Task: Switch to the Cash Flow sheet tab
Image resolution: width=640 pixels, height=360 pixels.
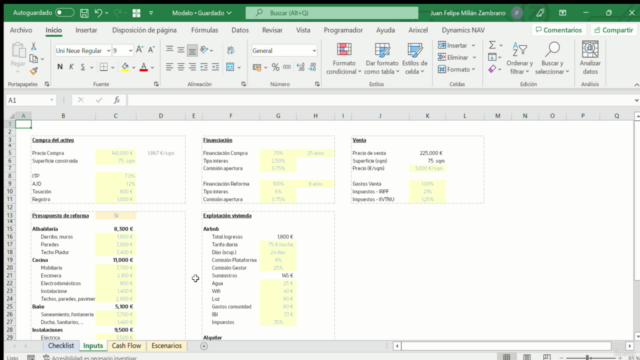Action: coord(126,346)
